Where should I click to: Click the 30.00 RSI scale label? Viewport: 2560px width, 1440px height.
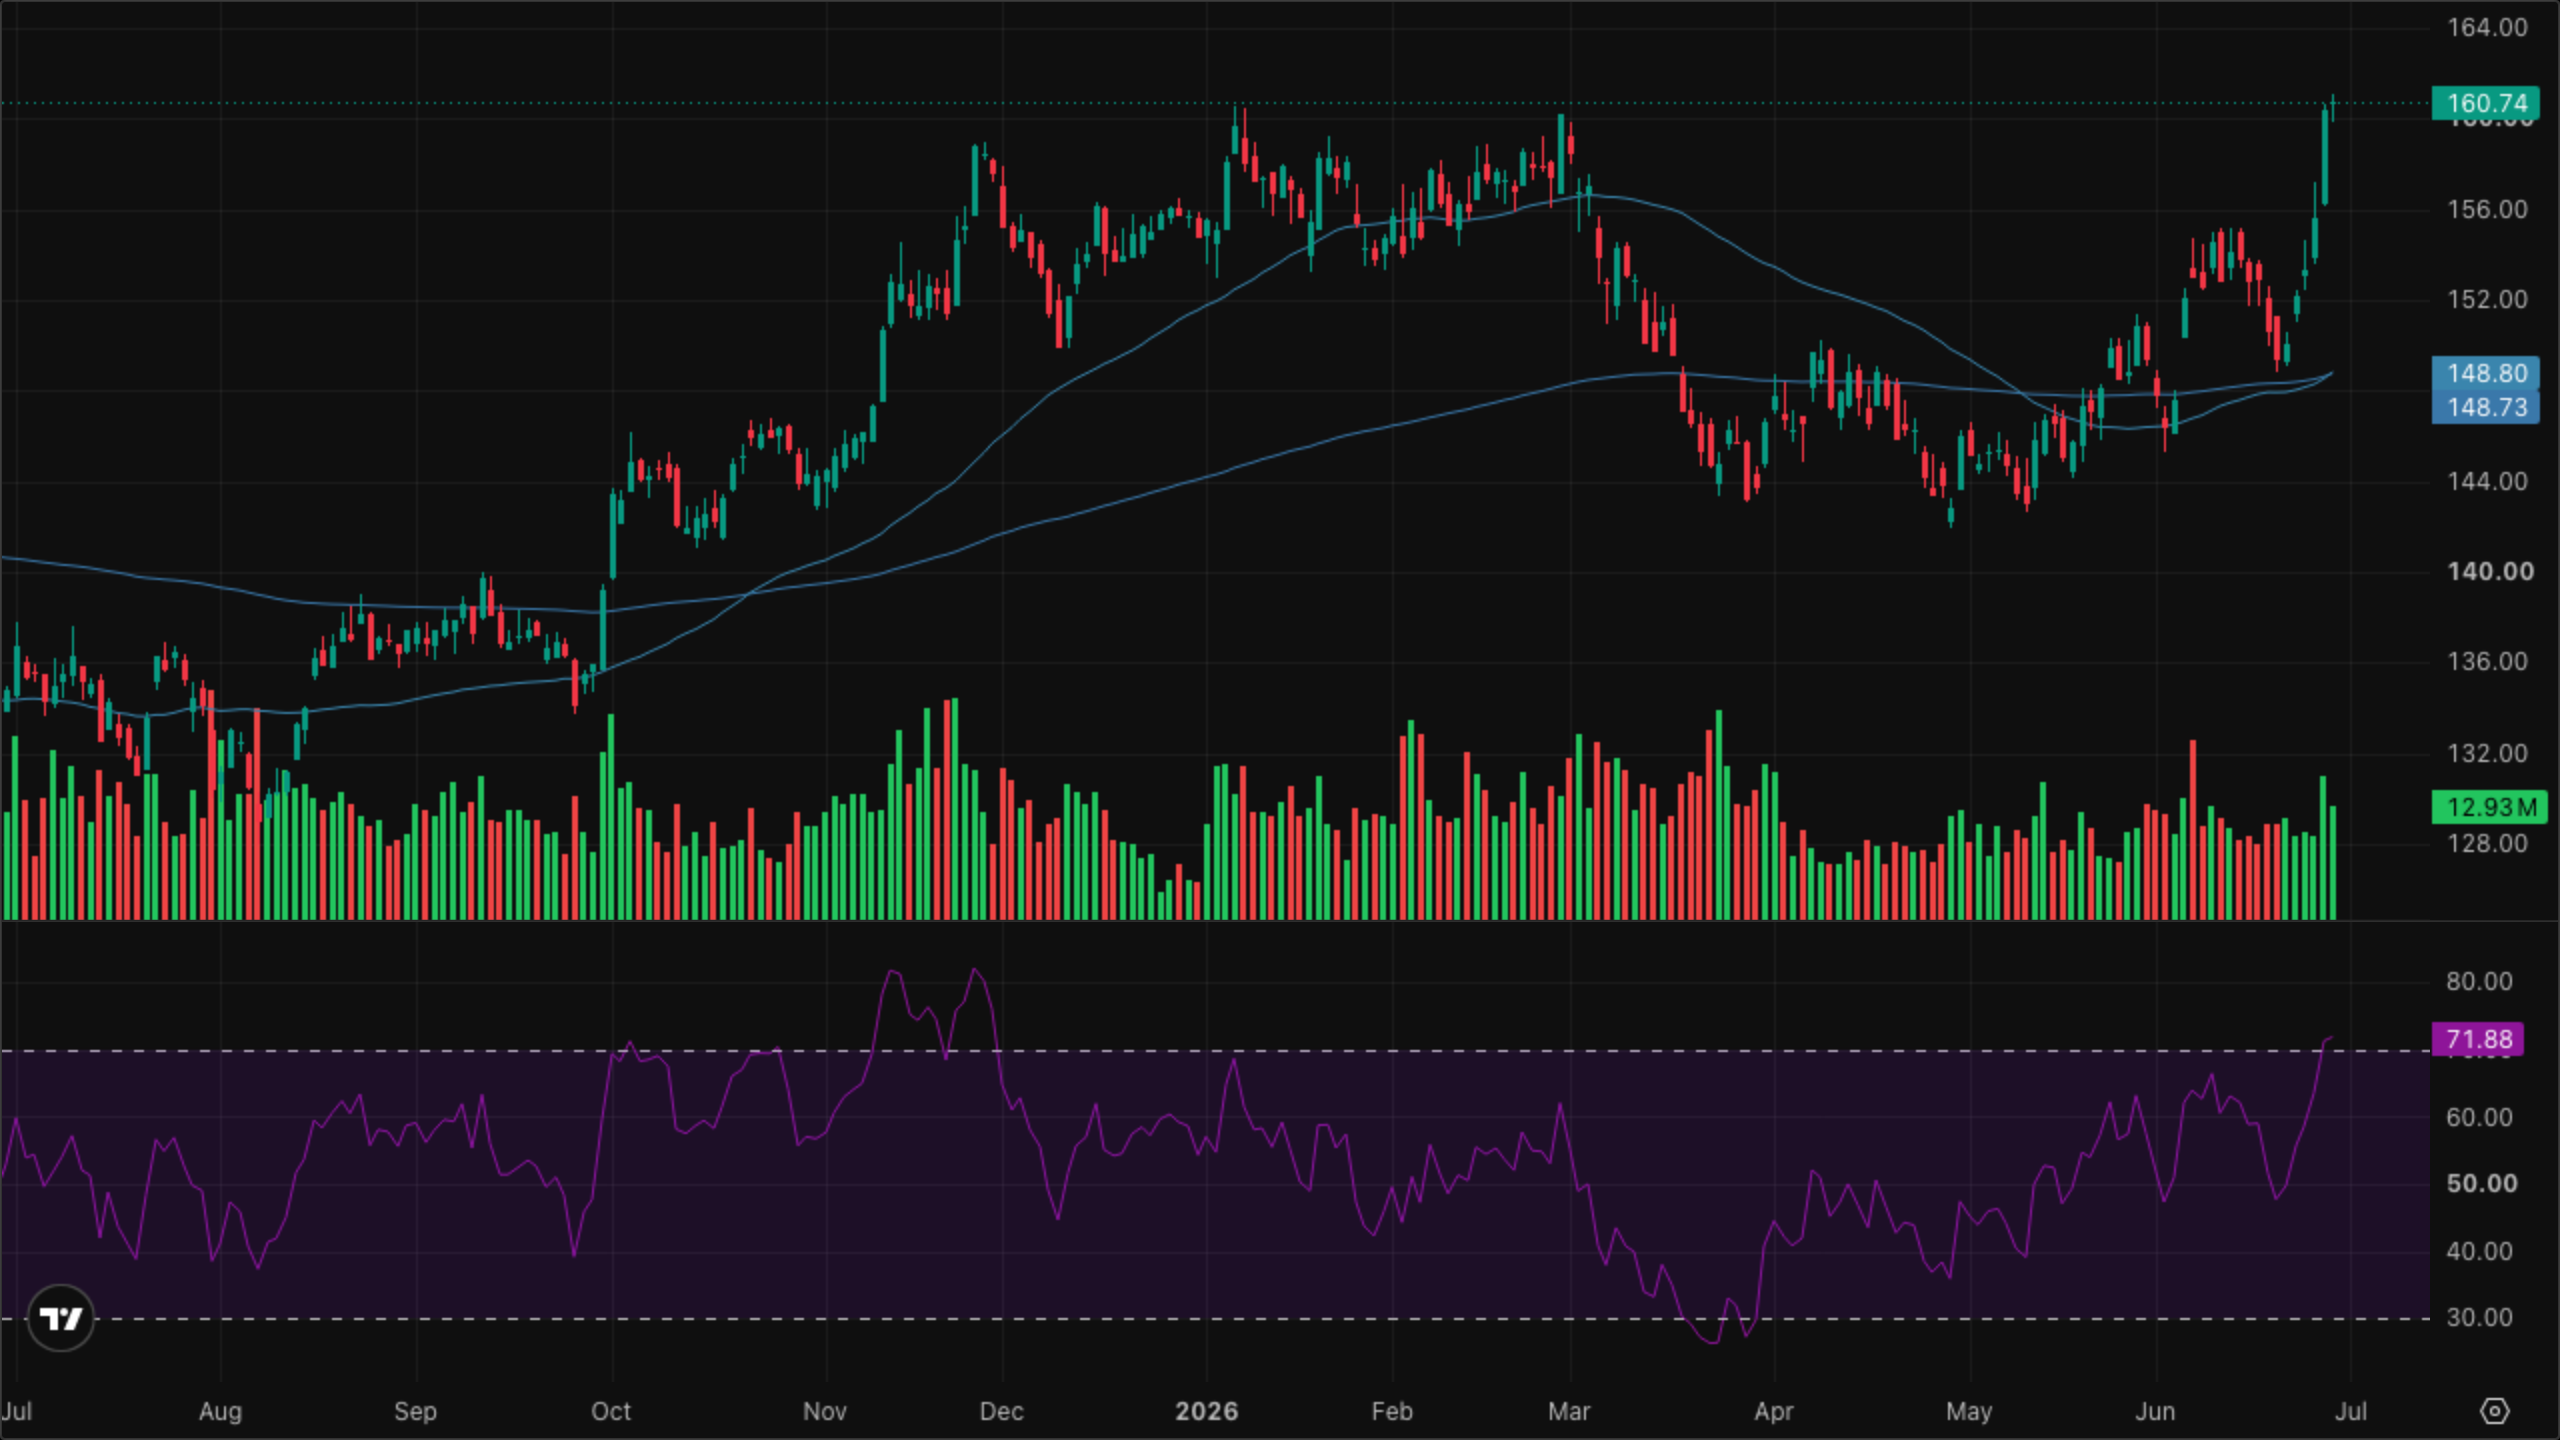(x=2479, y=1317)
